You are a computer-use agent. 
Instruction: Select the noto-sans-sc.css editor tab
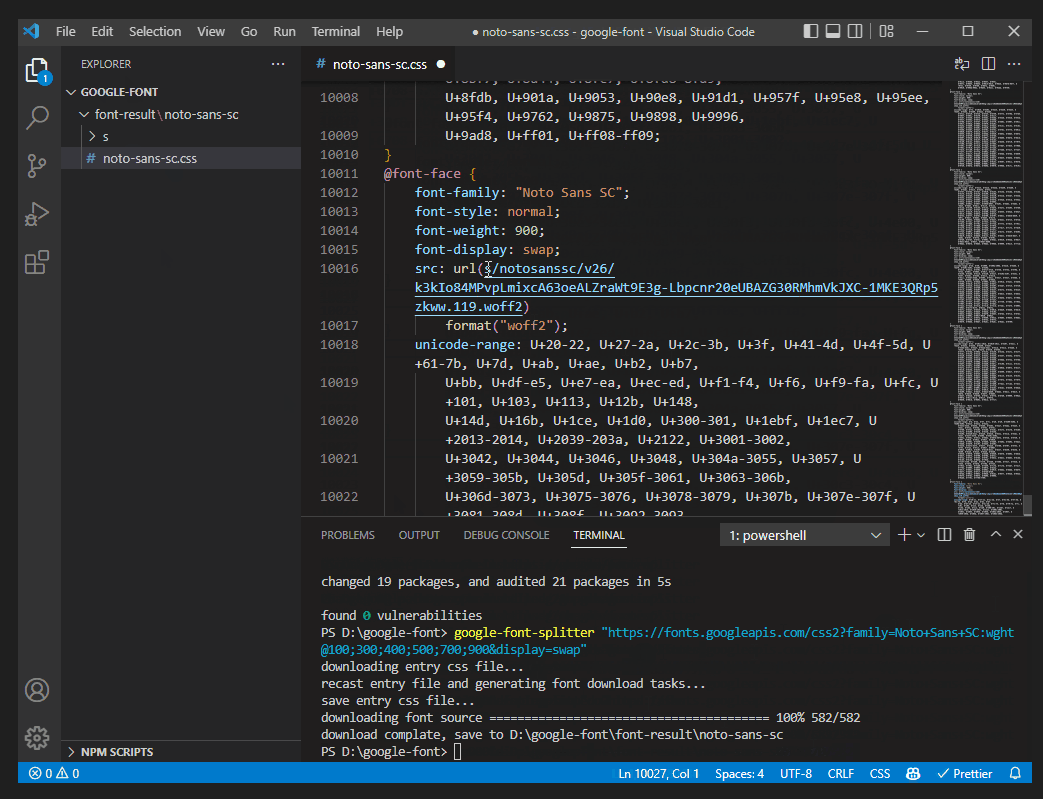point(380,65)
